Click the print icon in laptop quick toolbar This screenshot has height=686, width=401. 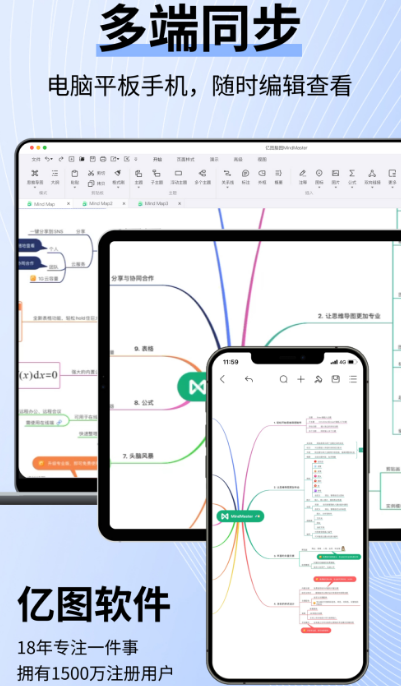pyautogui.click(x=103, y=159)
